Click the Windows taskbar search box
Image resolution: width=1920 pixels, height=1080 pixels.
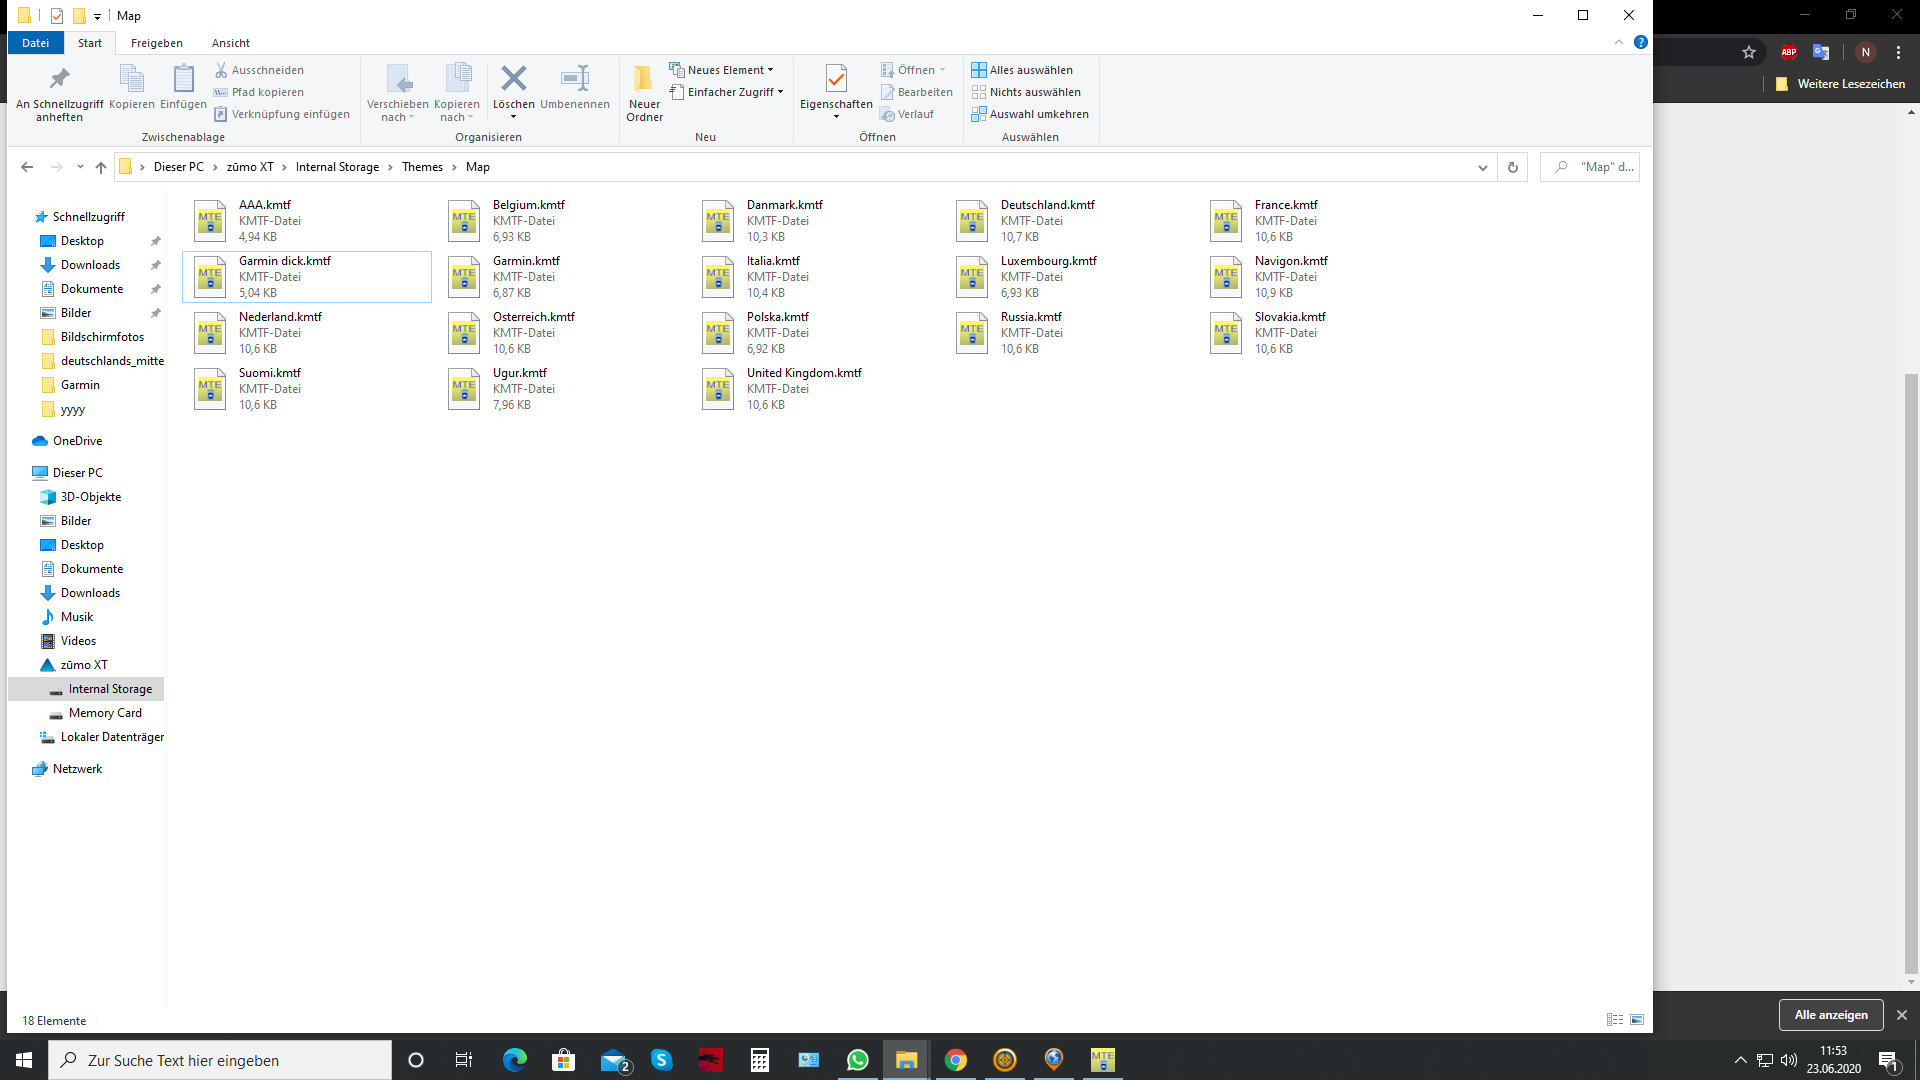[x=220, y=1060]
